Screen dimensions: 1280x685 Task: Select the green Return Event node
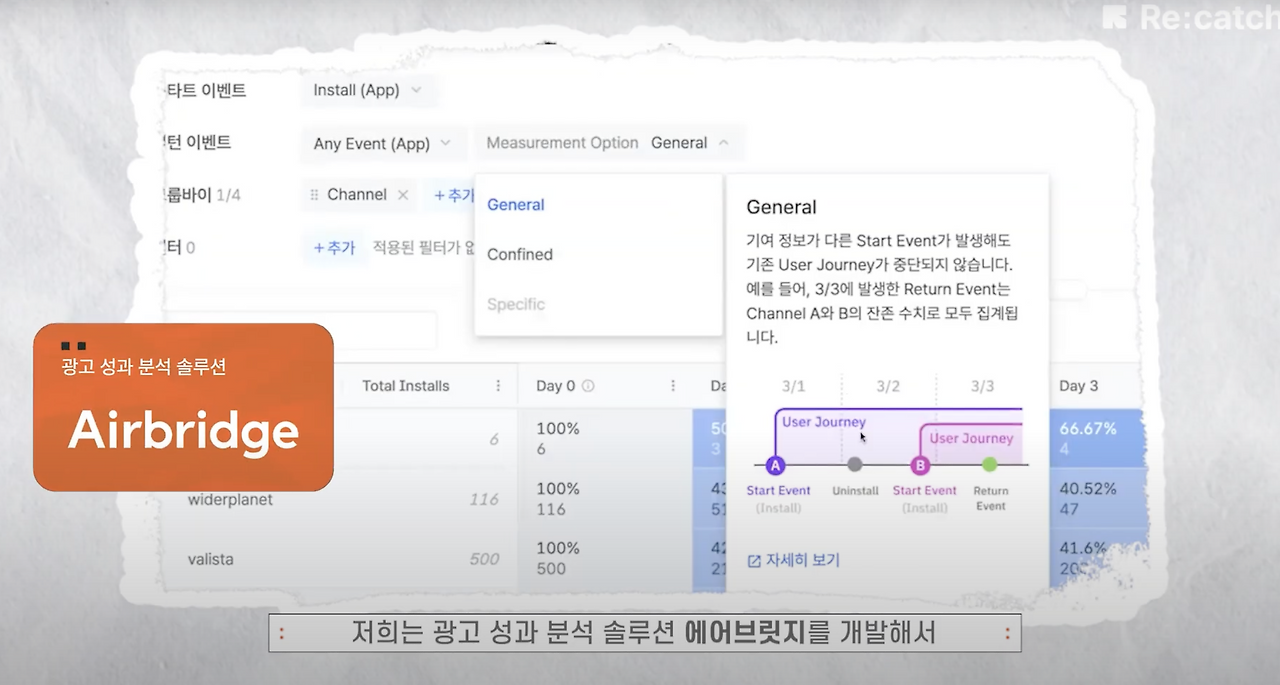coord(990,465)
